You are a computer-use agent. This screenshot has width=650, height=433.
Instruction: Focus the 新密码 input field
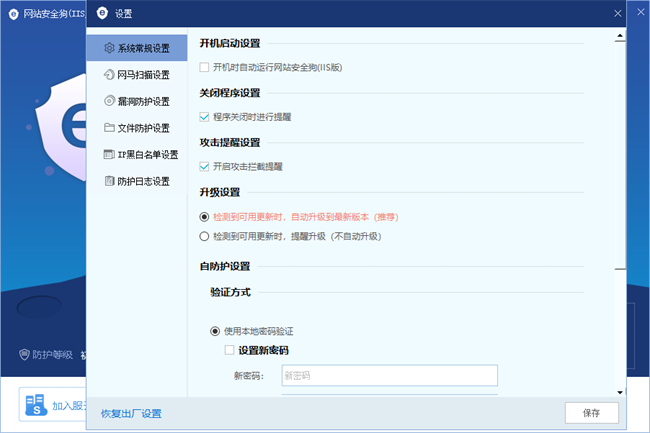(389, 375)
